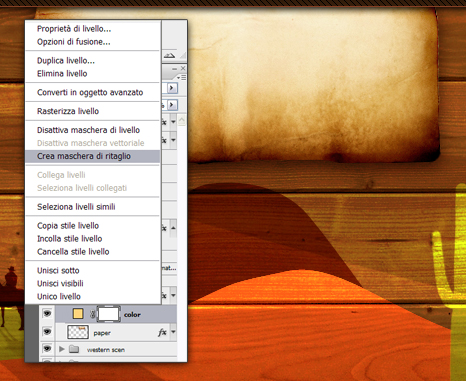Click the fx icon on paper layer
466x381 pixels.
162,332
